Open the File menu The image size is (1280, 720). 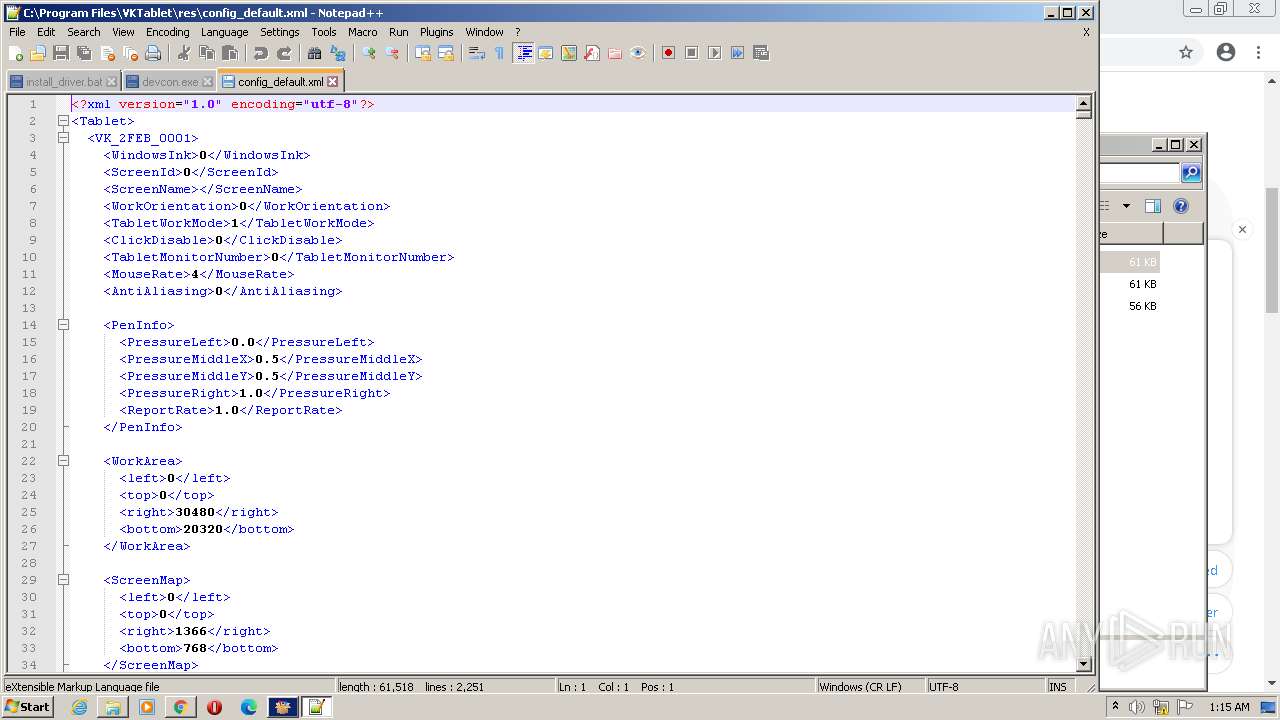coord(17,32)
